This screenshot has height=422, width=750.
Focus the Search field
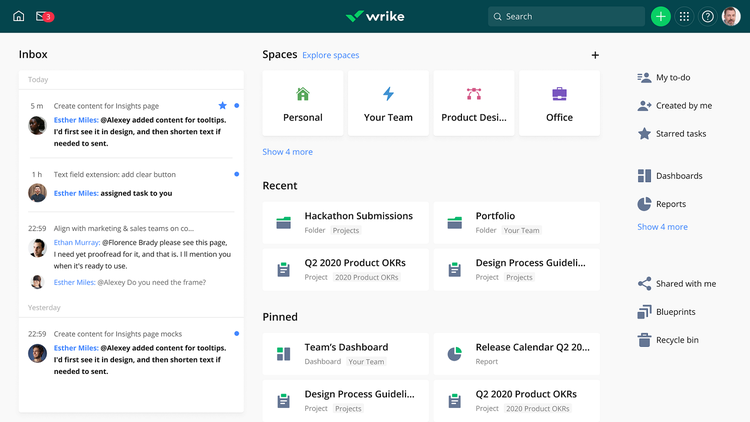(x=566, y=17)
